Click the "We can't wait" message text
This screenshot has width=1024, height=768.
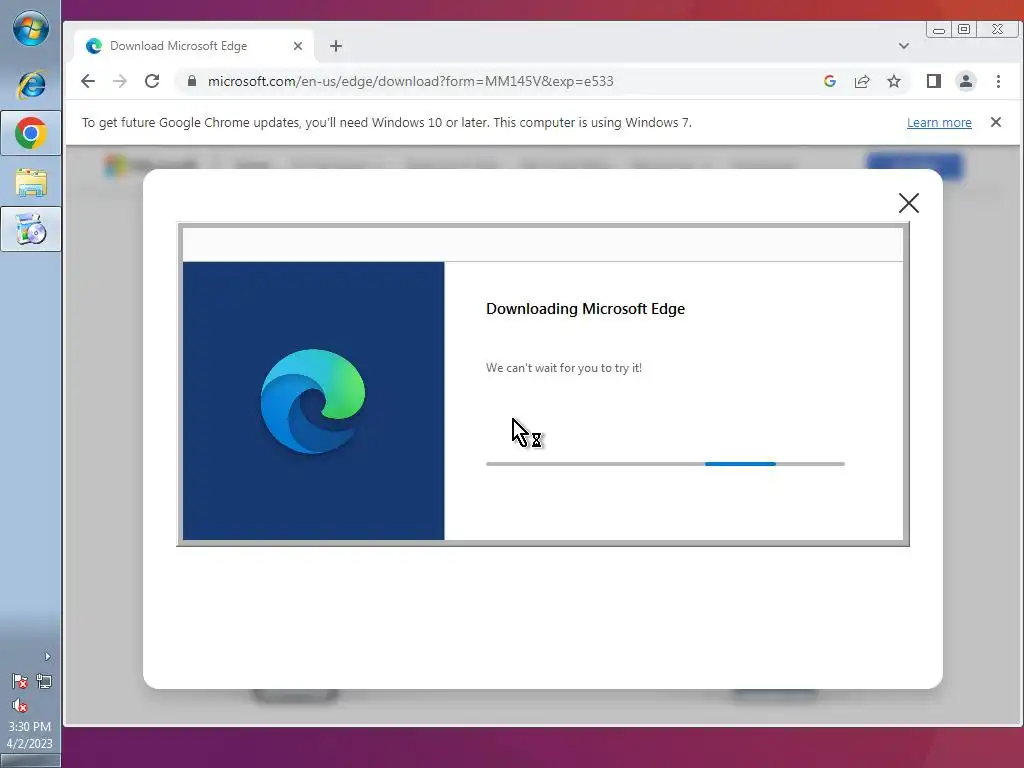[564, 368]
